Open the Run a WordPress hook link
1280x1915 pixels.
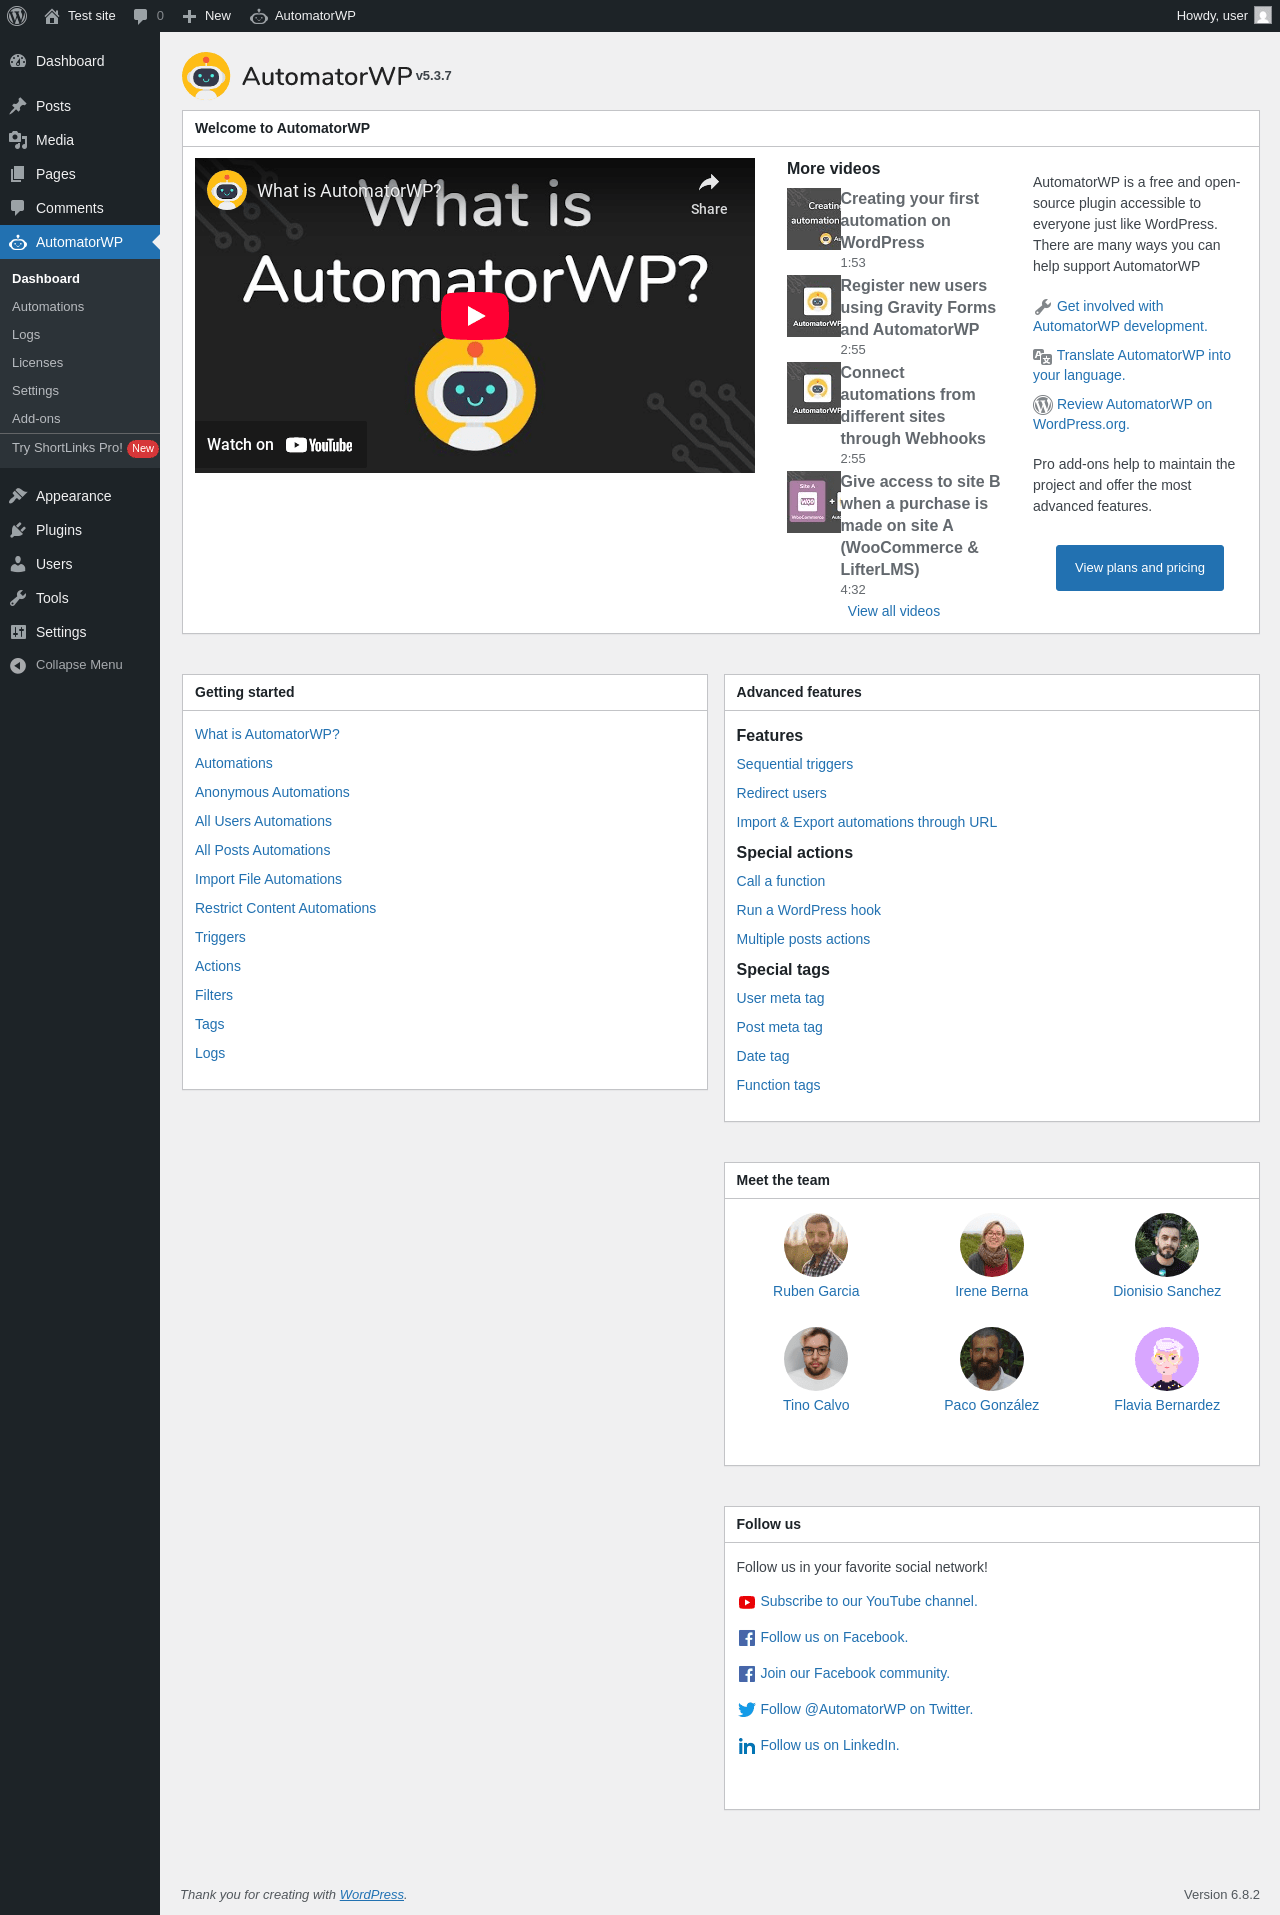click(809, 910)
